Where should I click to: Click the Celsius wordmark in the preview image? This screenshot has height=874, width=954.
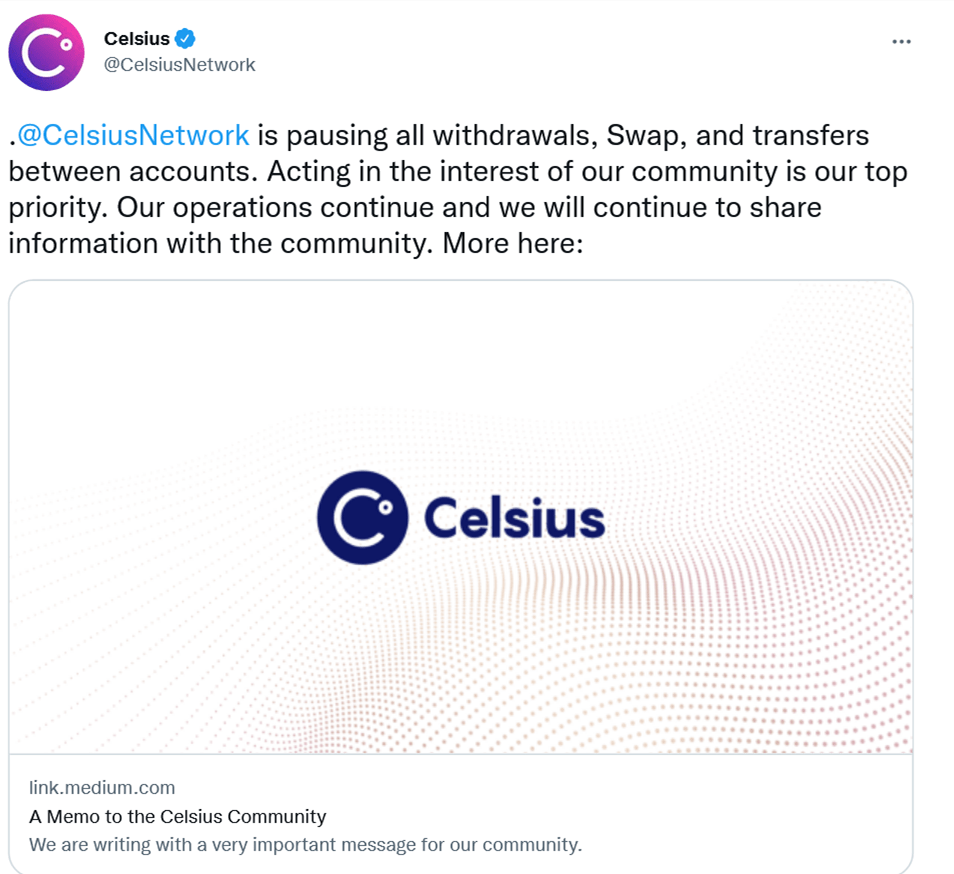(x=514, y=519)
